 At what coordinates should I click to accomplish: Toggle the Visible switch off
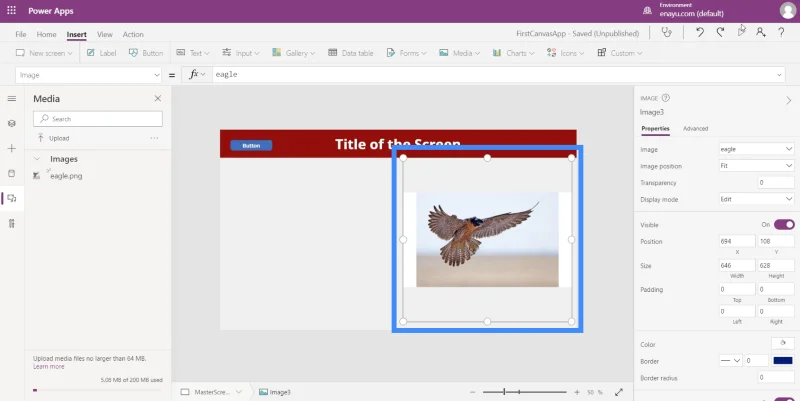click(784, 224)
